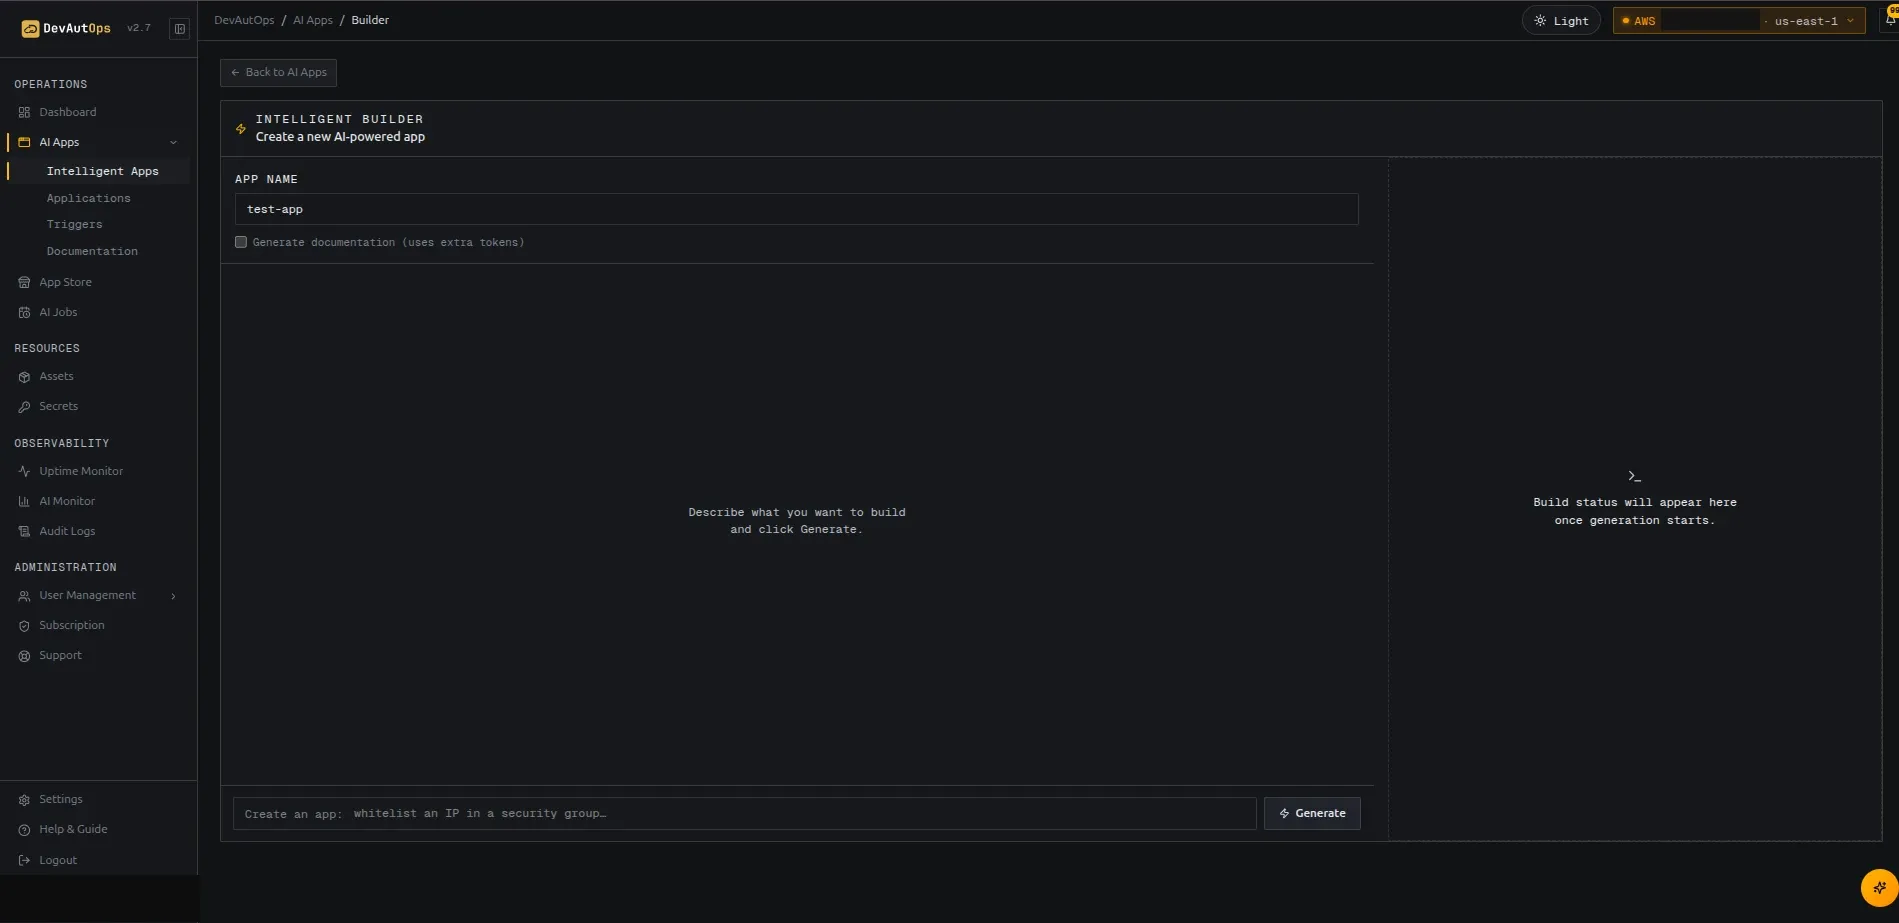This screenshot has height=923, width=1899.
Task: Click the AI Jobs icon
Action: point(24,313)
